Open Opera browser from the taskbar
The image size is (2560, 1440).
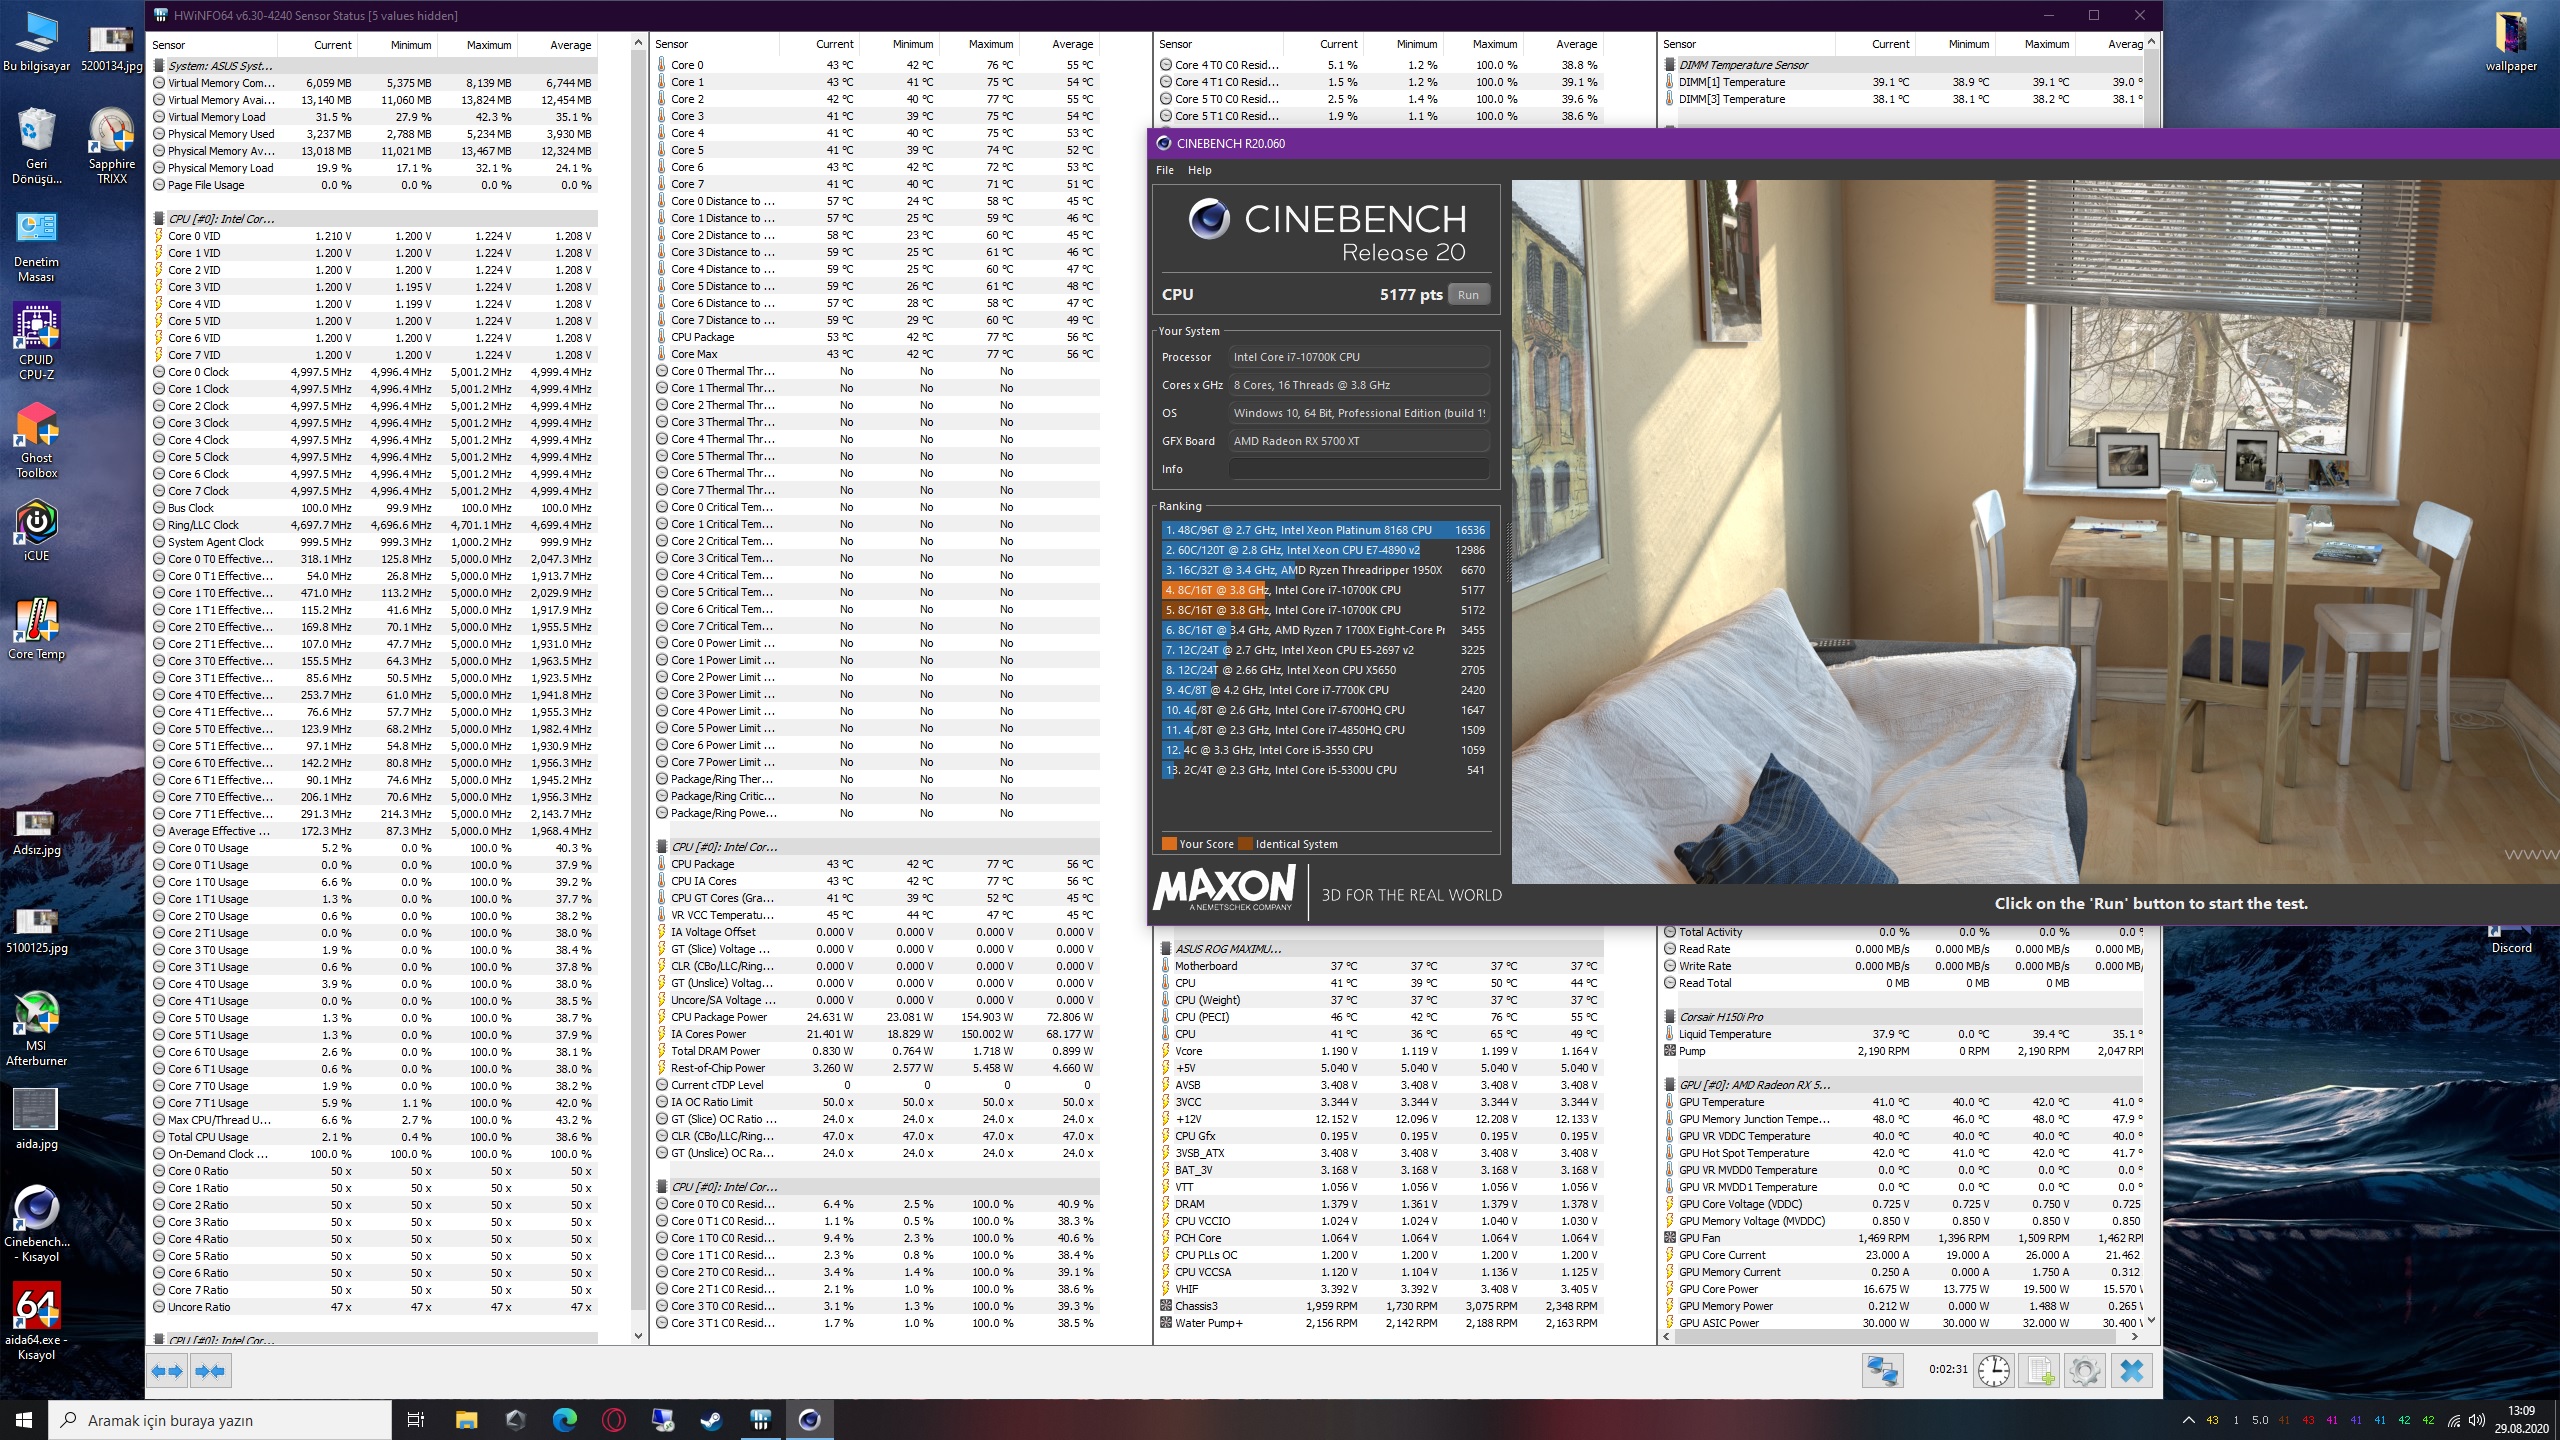tap(613, 1419)
